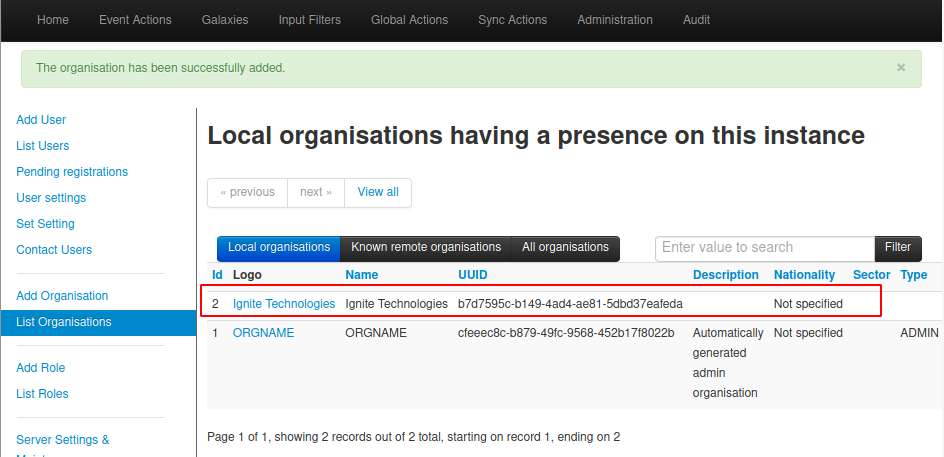The height and width of the screenshot is (457, 944).
Task: Click Not specified in Ignite Technologies row
Action: (808, 304)
